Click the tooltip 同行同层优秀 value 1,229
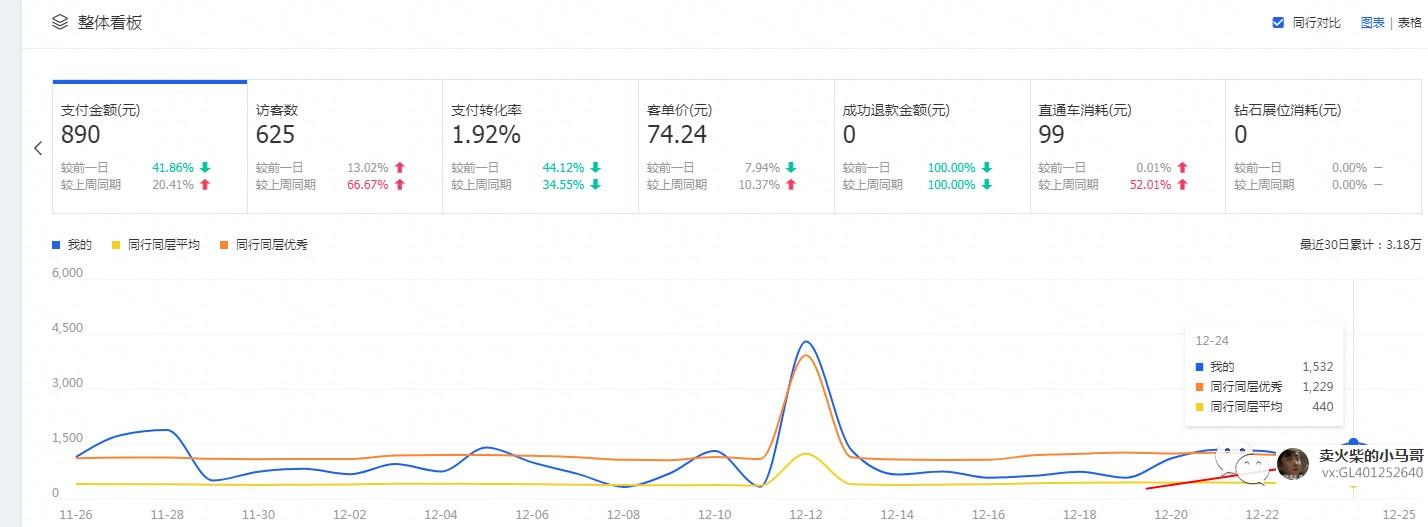 tap(1317, 386)
